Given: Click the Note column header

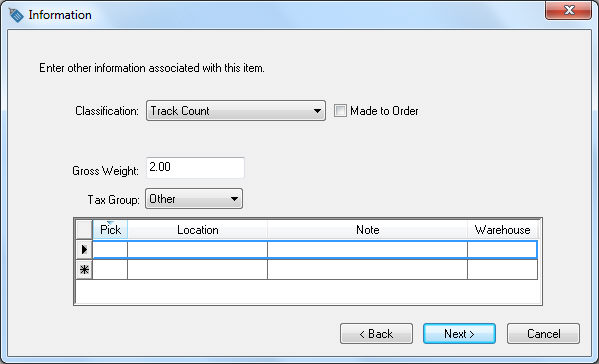Looking at the screenshot, I should point(367,230).
